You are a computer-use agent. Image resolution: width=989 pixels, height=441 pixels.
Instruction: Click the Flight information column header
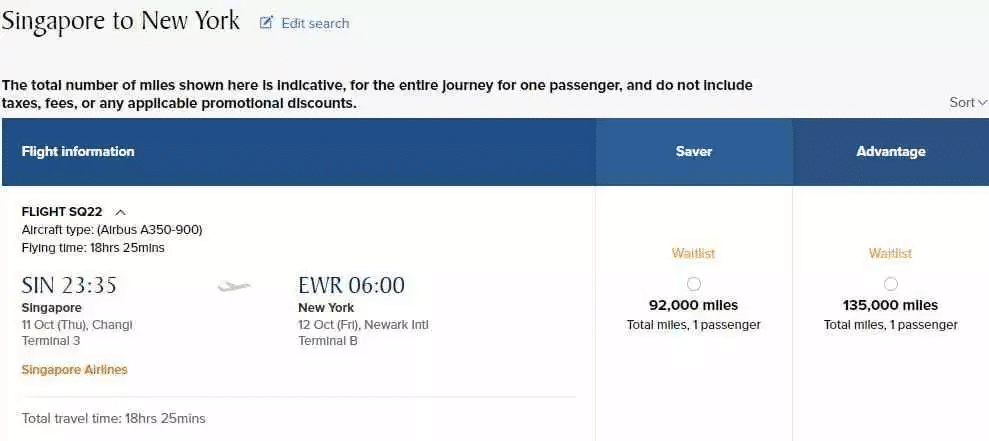(78, 152)
